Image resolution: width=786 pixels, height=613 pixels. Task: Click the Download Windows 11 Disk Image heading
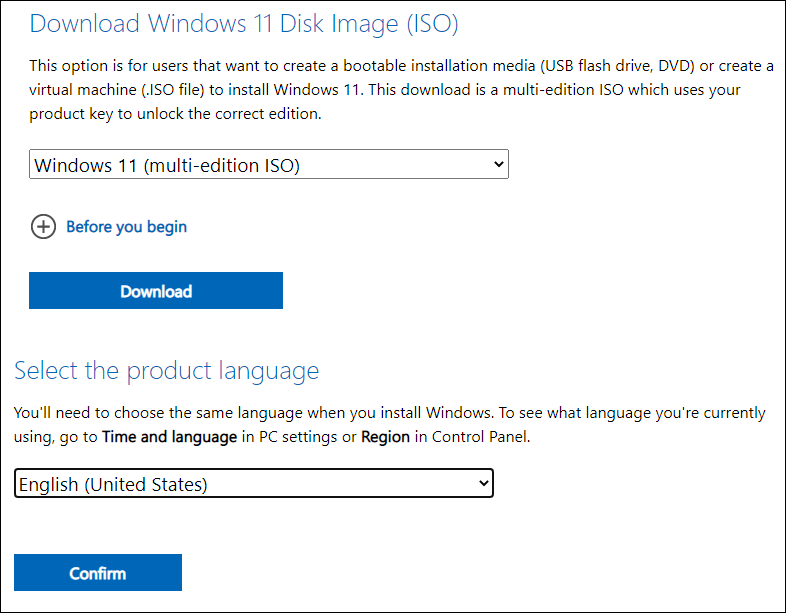click(244, 24)
